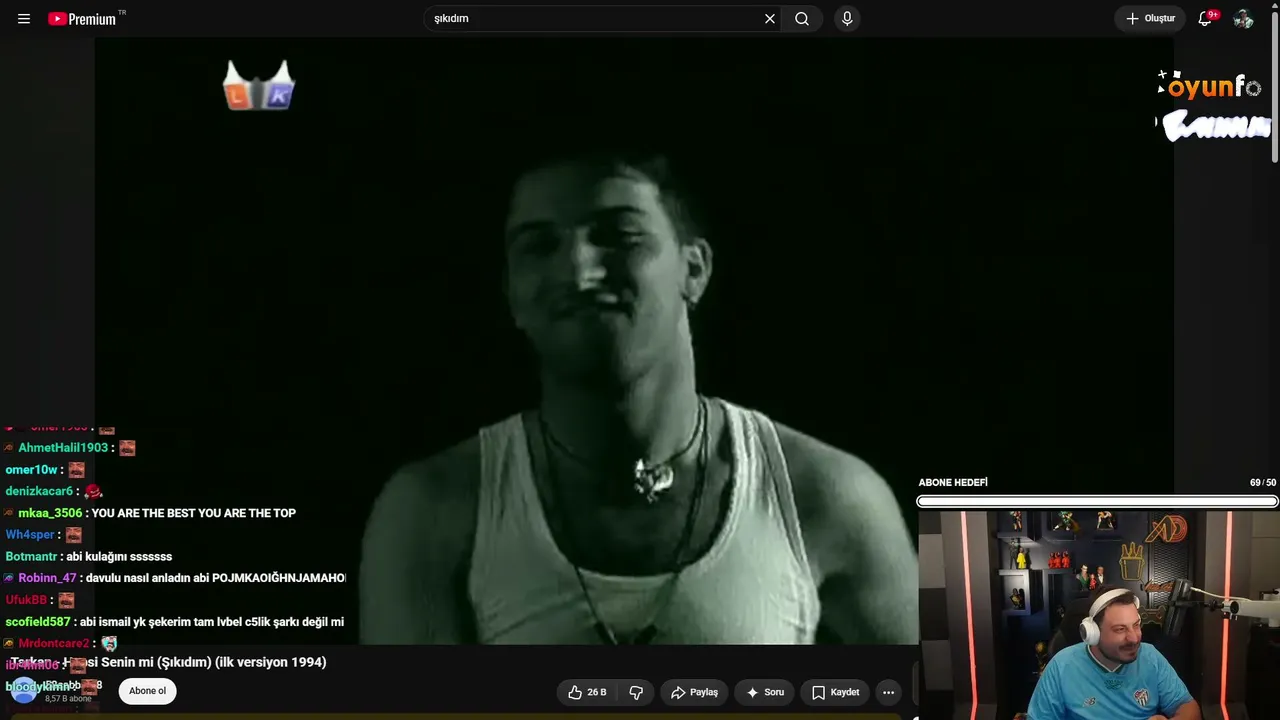
Task: Click the 69 / 50 goal counter
Action: [x=1263, y=483]
